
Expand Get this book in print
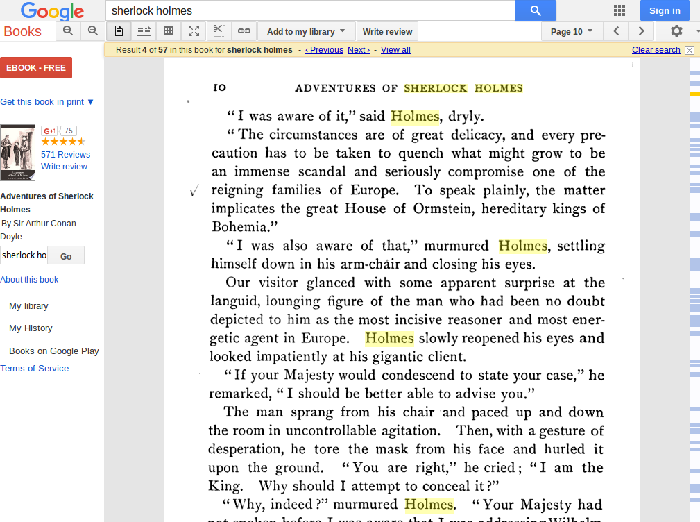pos(47,102)
